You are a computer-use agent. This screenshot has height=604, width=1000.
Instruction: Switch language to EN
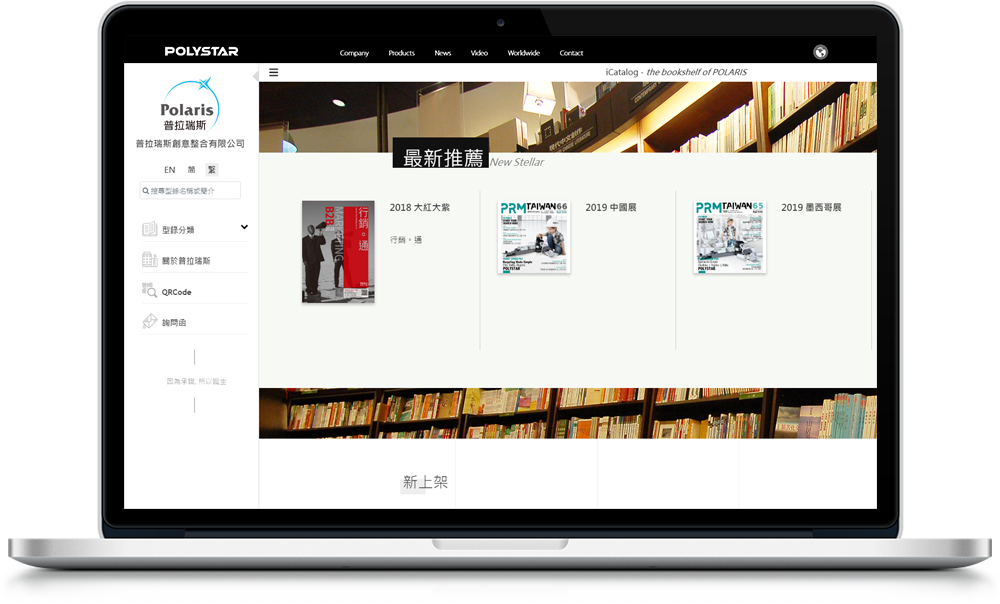(x=170, y=170)
